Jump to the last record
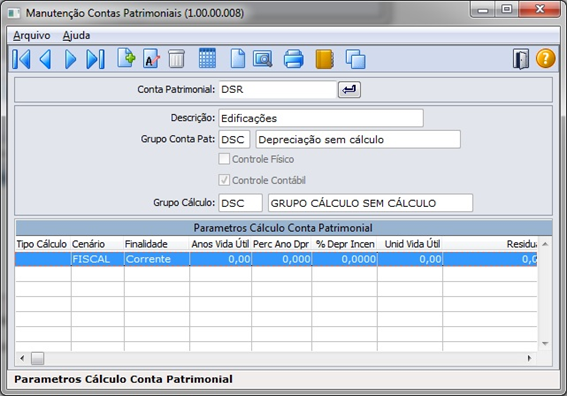The height and width of the screenshot is (396, 567). tap(95, 59)
